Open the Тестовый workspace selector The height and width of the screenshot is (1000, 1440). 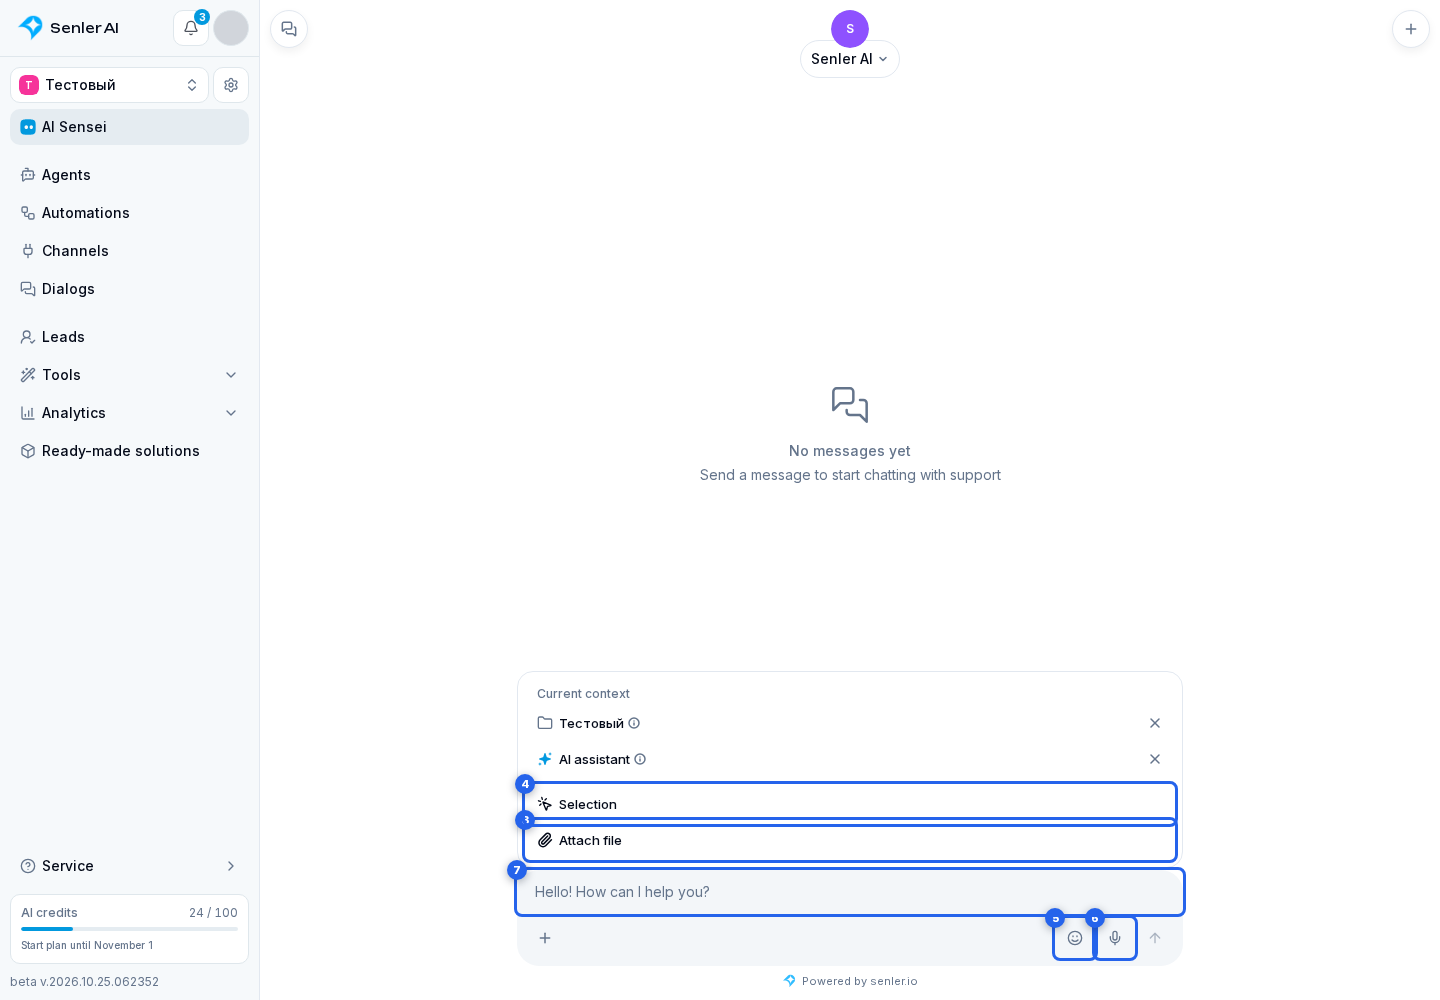click(110, 85)
